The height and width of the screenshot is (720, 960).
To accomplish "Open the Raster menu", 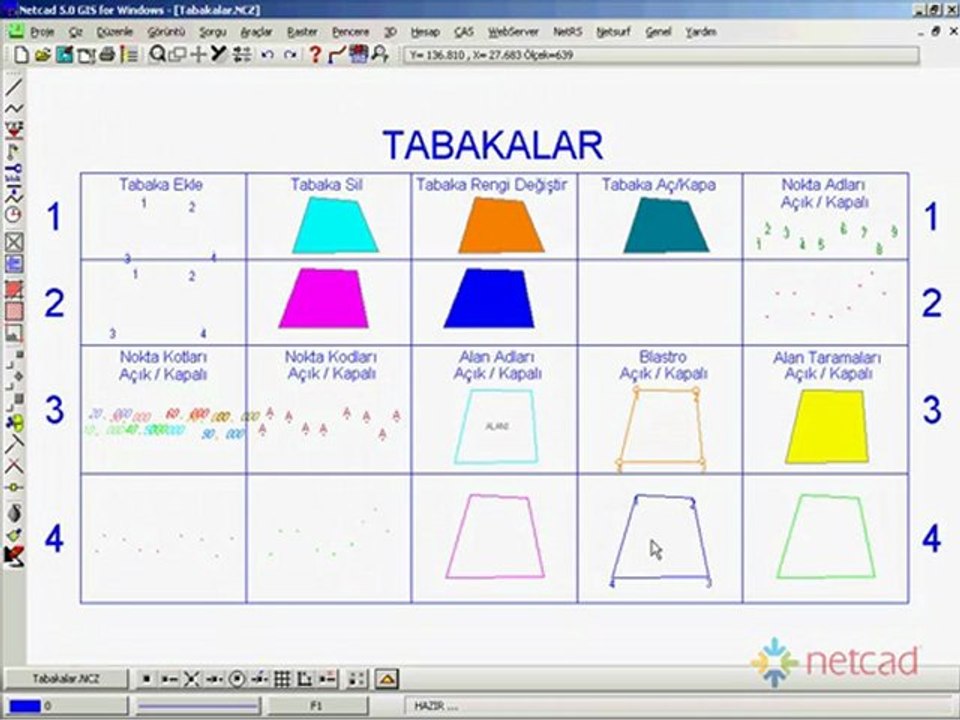I will [302, 32].
